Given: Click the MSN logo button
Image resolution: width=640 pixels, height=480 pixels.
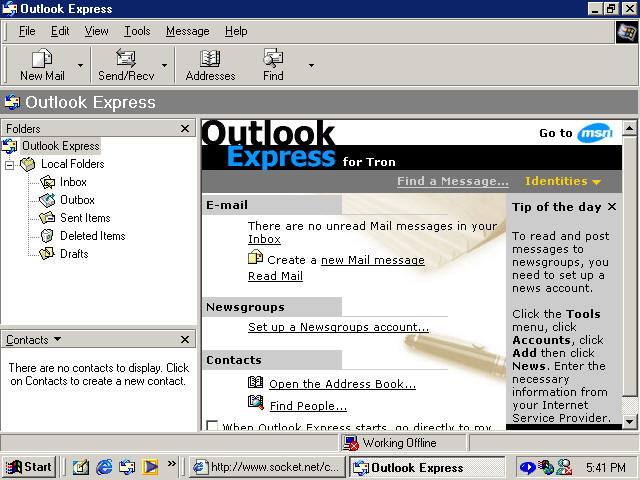Looking at the screenshot, I should (x=596, y=133).
